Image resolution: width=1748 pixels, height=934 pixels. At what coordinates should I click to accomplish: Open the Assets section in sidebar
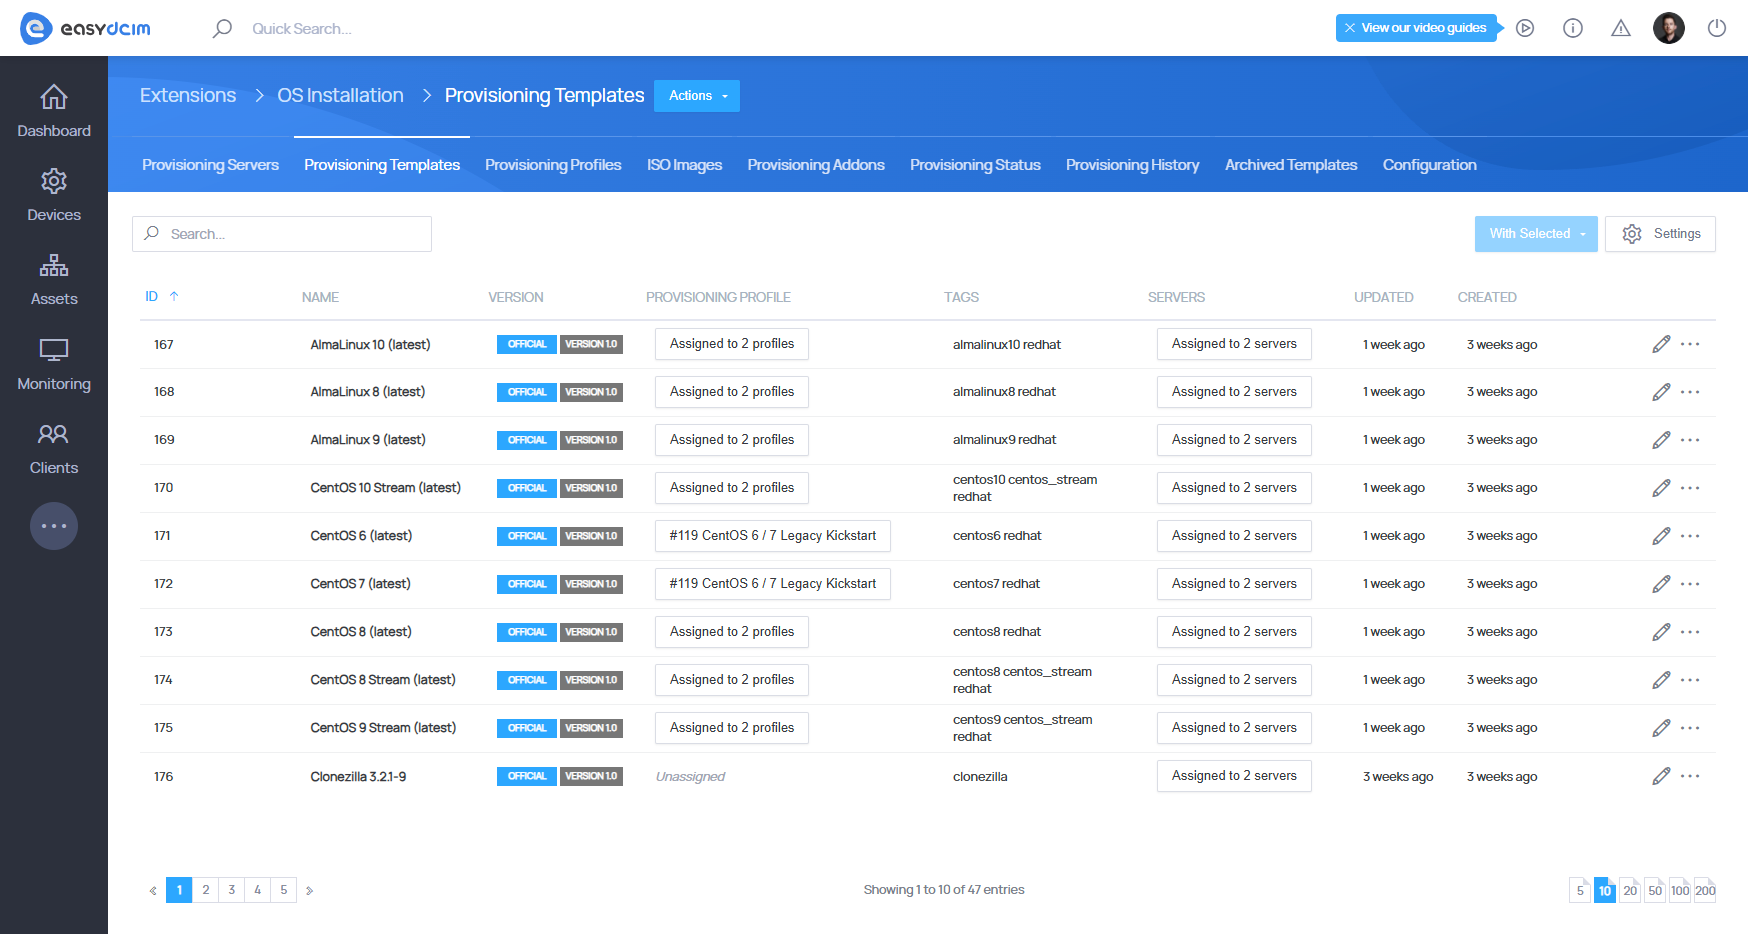click(54, 278)
